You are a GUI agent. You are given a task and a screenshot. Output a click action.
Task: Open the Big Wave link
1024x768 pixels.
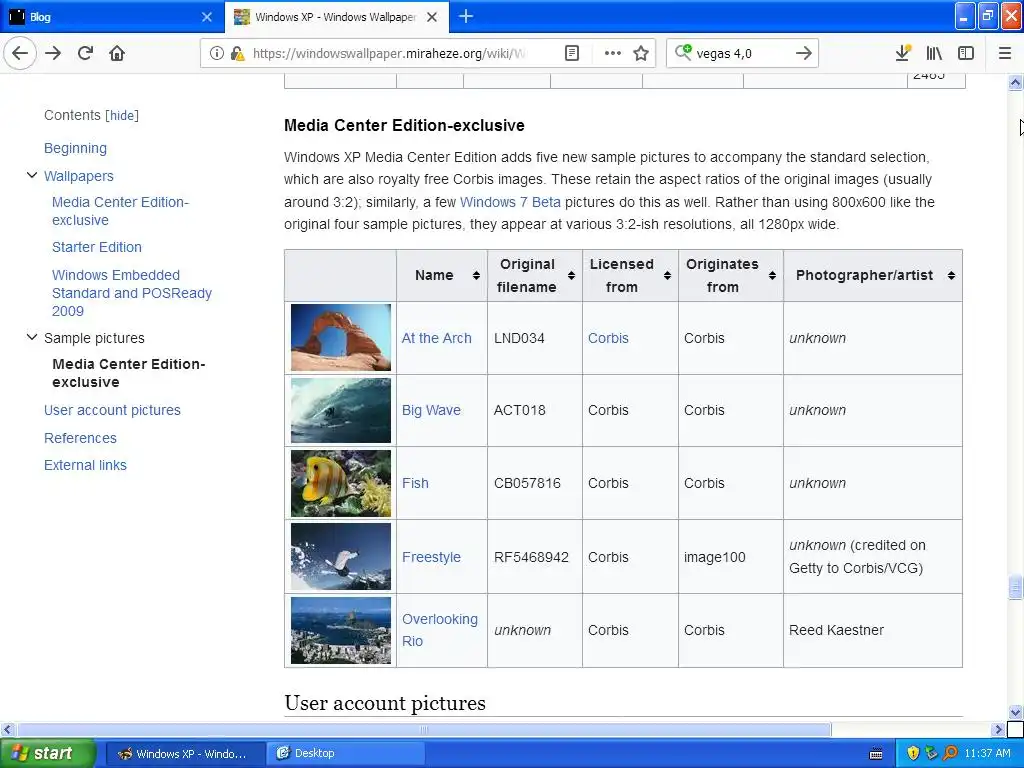(x=431, y=410)
